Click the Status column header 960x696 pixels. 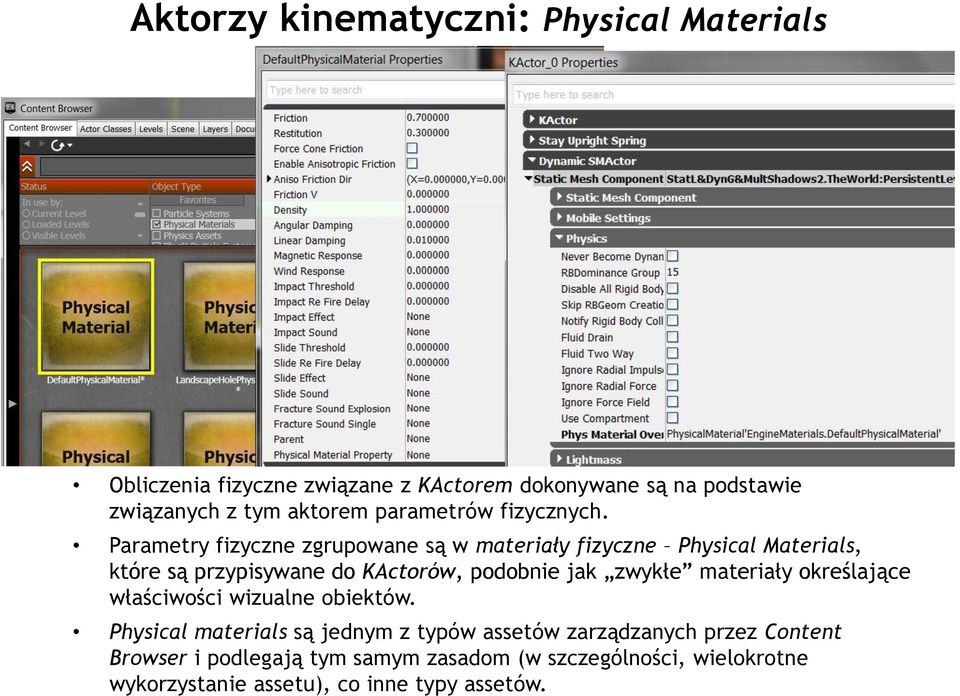(x=84, y=187)
